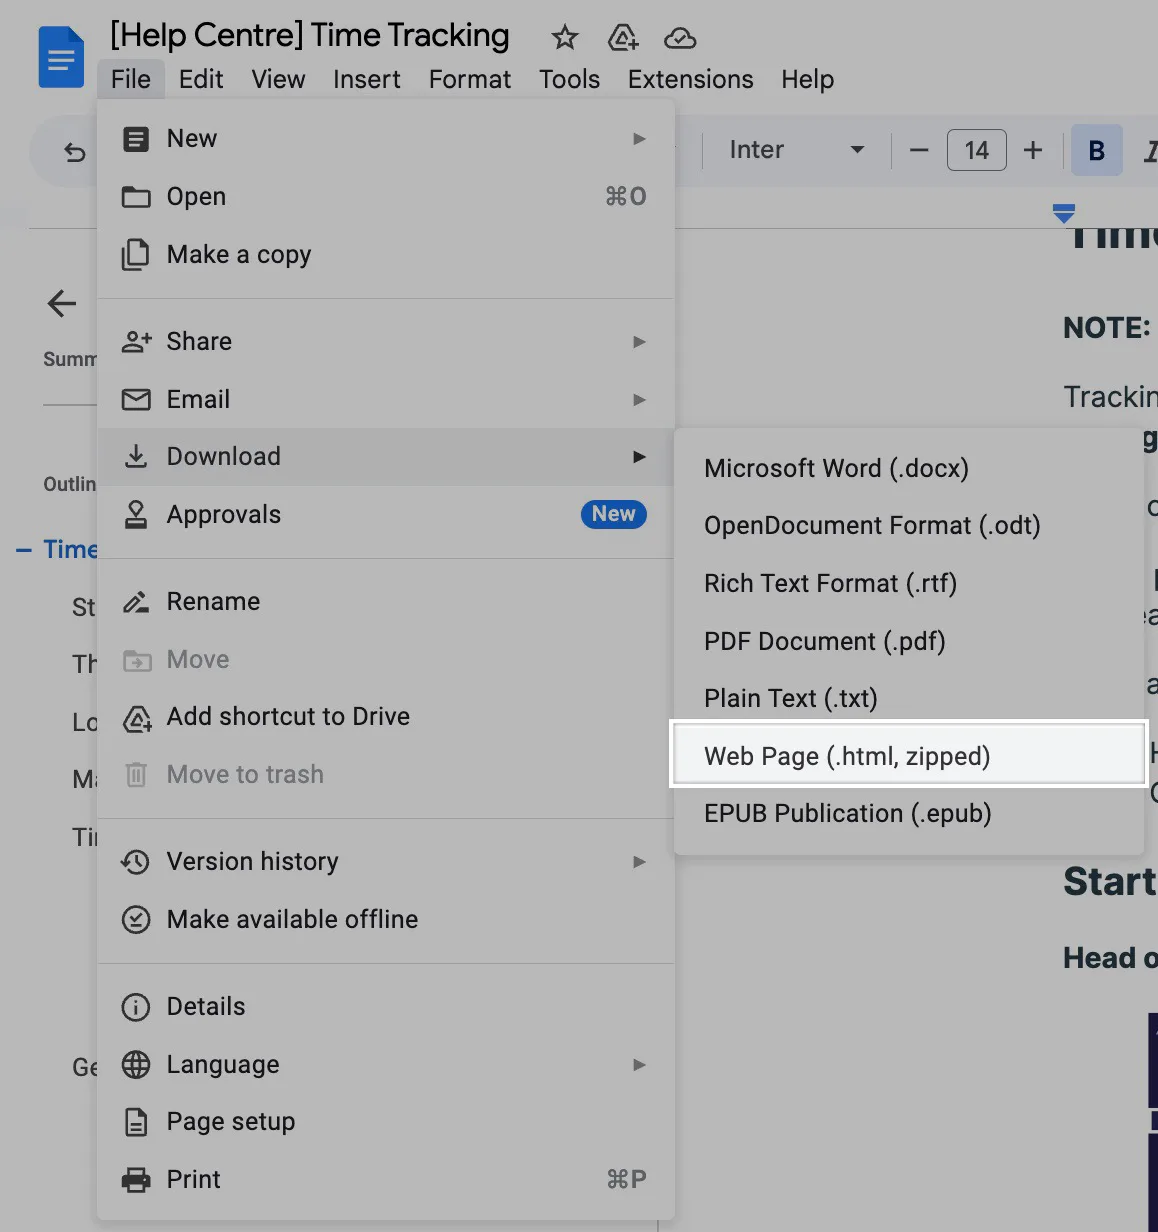Click the font size input field
This screenshot has width=1158, height=1232.
click(x=976, y=150)
